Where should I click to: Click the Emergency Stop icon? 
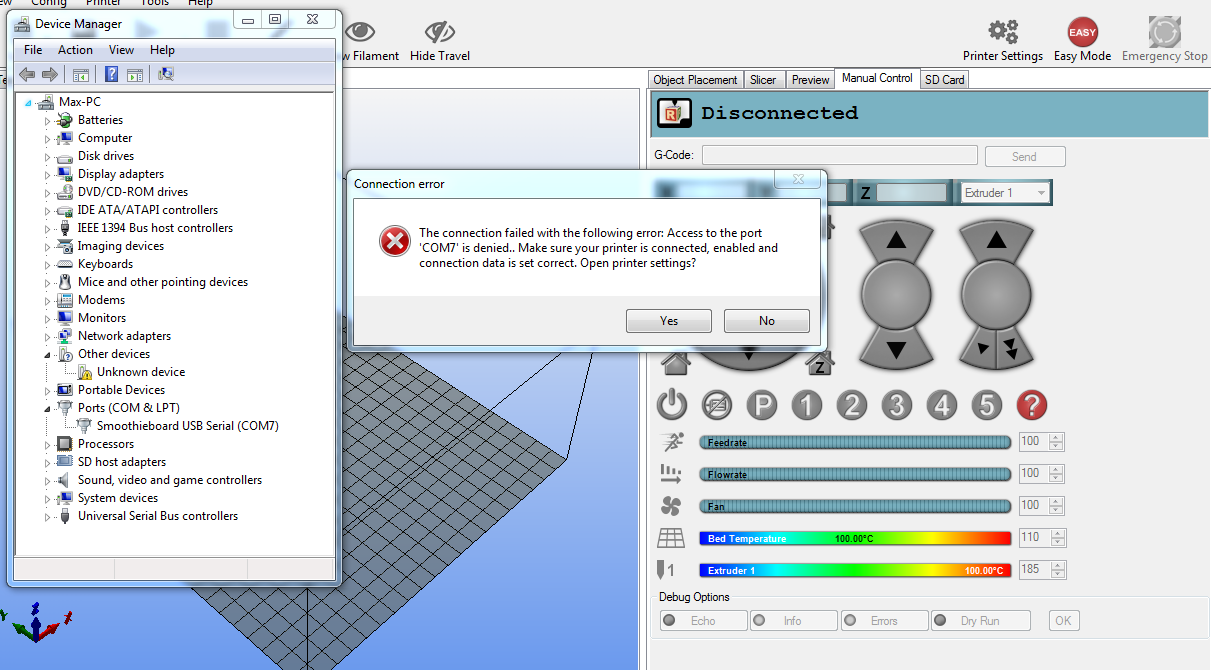(x=1164, y=33)
